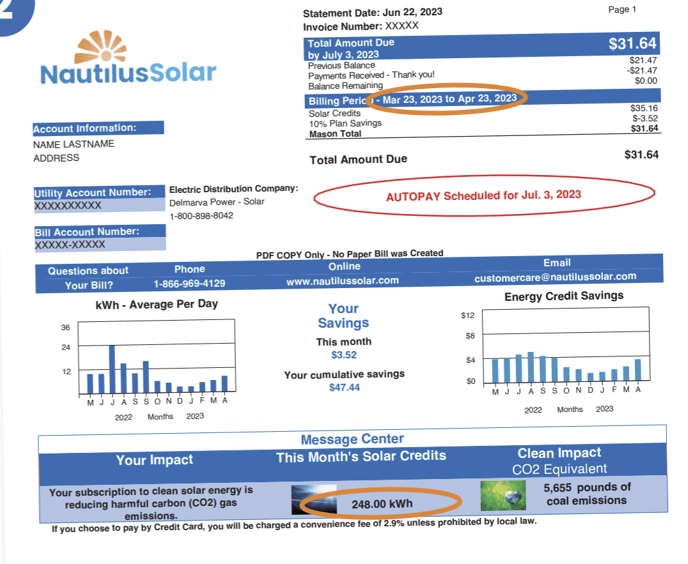Click the Delmarva Power 1-800-898-8042 number
This screenshot has width=688, height=564.
[x=201, y=216]
